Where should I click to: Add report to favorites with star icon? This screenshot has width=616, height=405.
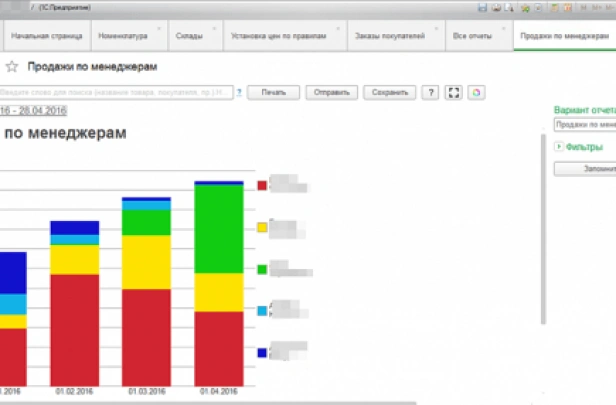[x=12, y=67]
